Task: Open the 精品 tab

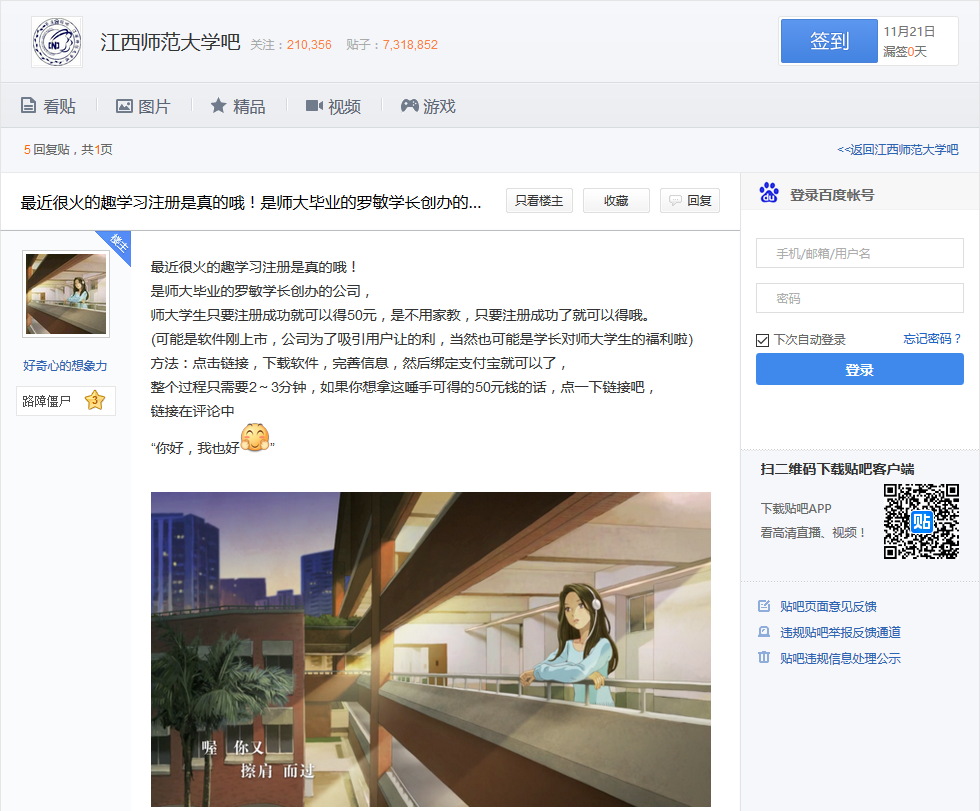Action: coord(238,106)
